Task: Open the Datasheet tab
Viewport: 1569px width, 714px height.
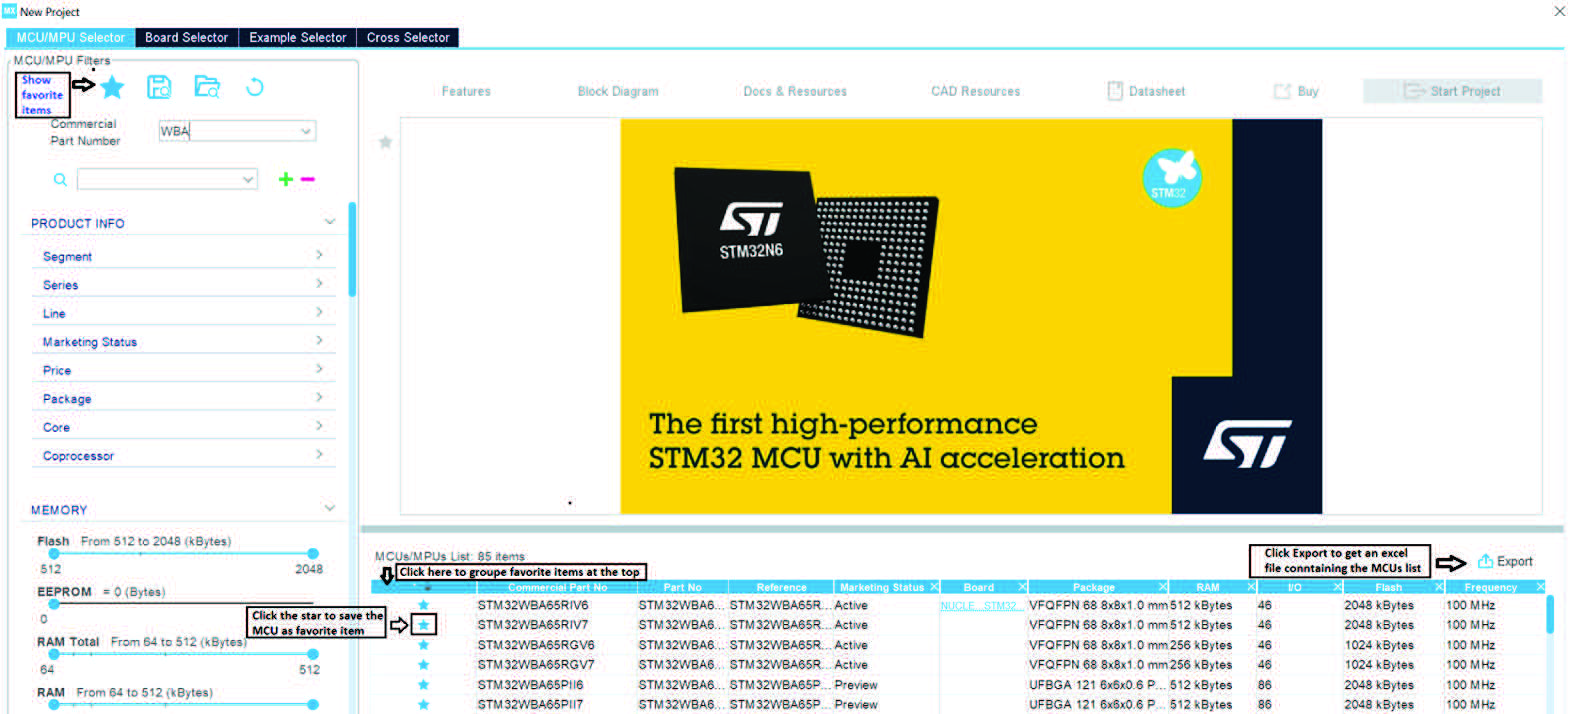Action: coord(1146,91)
